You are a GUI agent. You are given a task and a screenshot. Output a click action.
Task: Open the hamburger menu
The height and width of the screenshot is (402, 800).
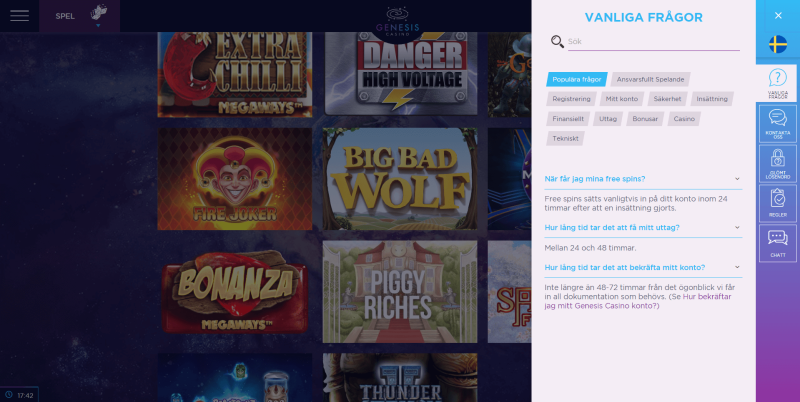point(19,16)
